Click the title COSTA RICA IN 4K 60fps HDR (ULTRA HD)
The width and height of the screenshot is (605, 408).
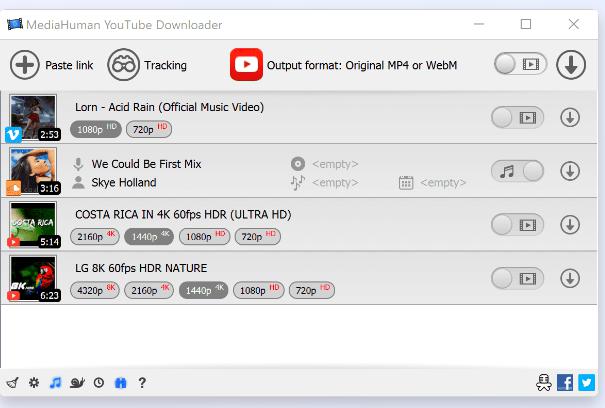(x=183, y=215)
